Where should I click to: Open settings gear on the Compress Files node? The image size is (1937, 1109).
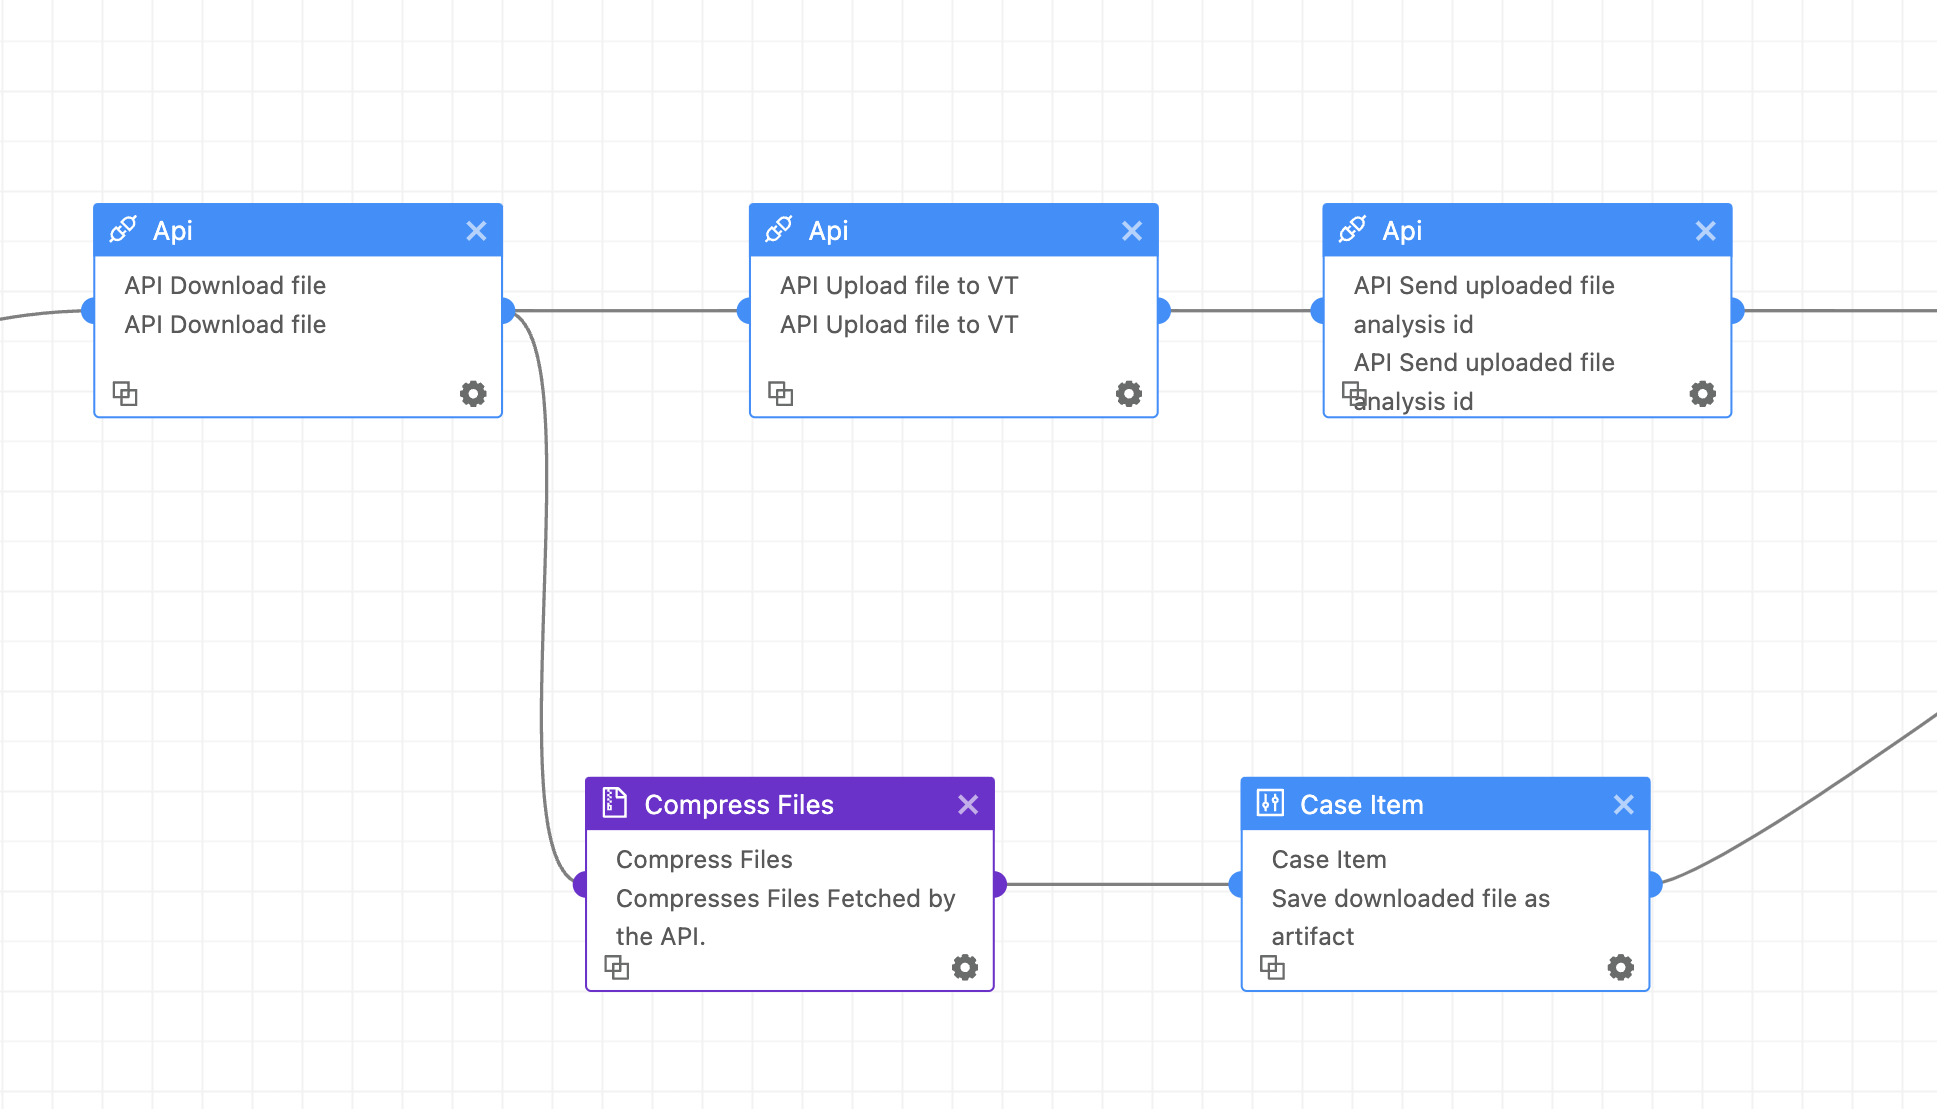click(x=963, y=967)
